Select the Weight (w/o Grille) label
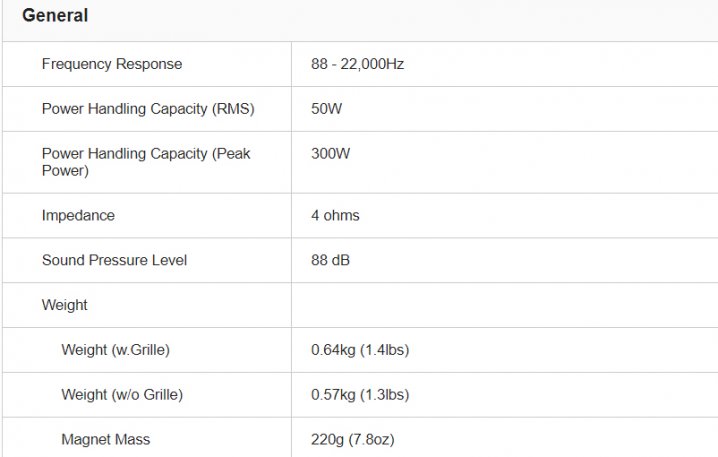This screenshot has height=457, width=718. 122,395
